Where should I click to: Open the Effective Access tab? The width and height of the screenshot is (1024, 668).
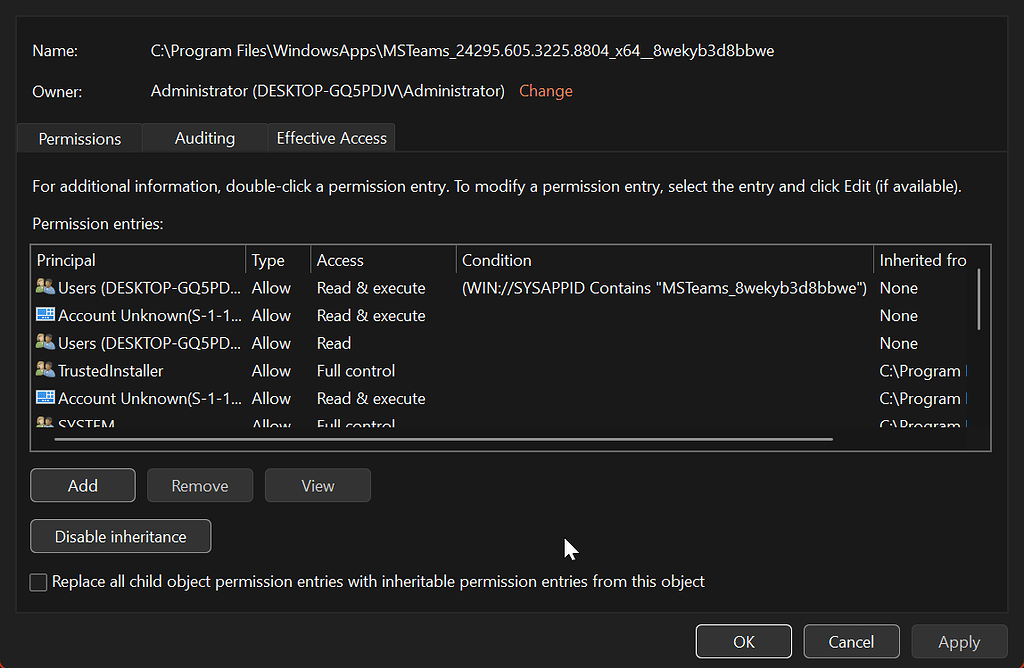331,138
